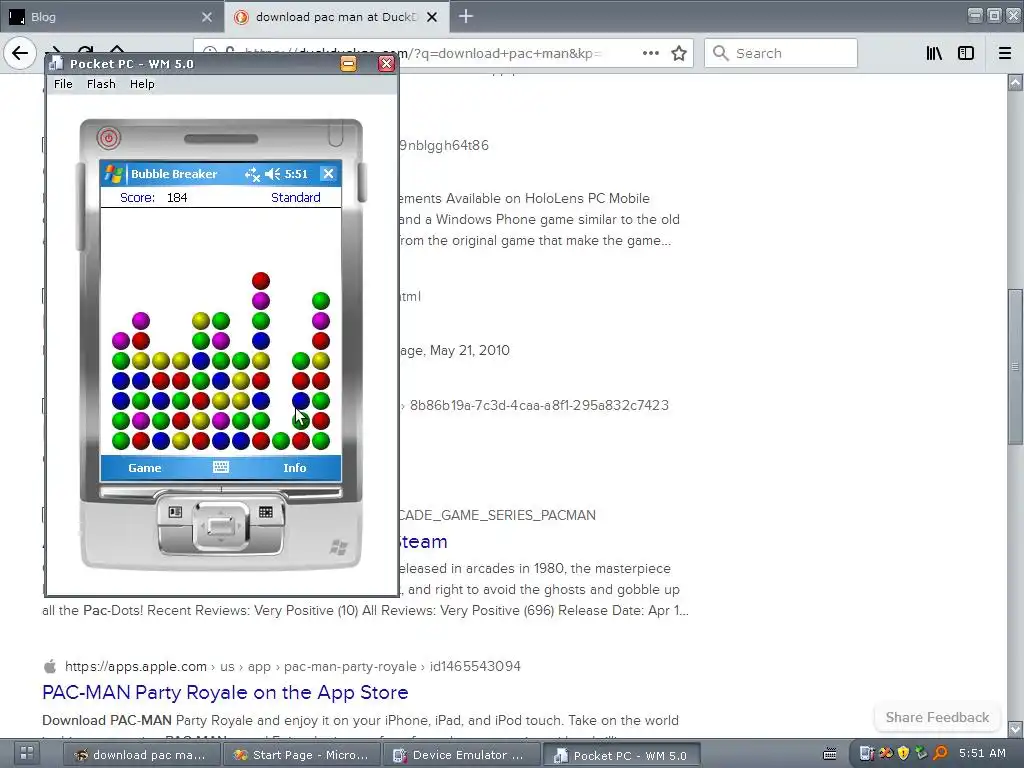Toggle the browser sidebar icon
Viewport: 1024px width, 768px height.
(x=966, y=53)
